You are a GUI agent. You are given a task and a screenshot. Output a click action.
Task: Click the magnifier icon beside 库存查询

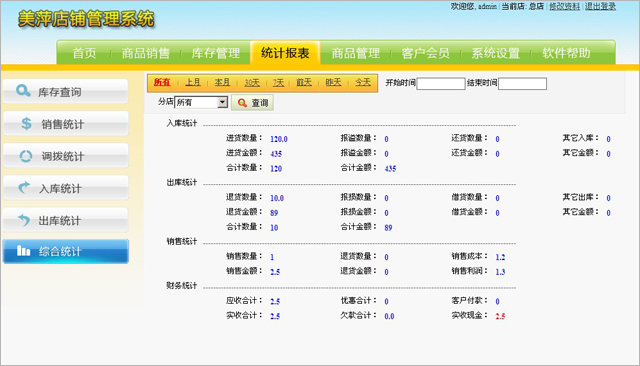(x=23, y=91)
